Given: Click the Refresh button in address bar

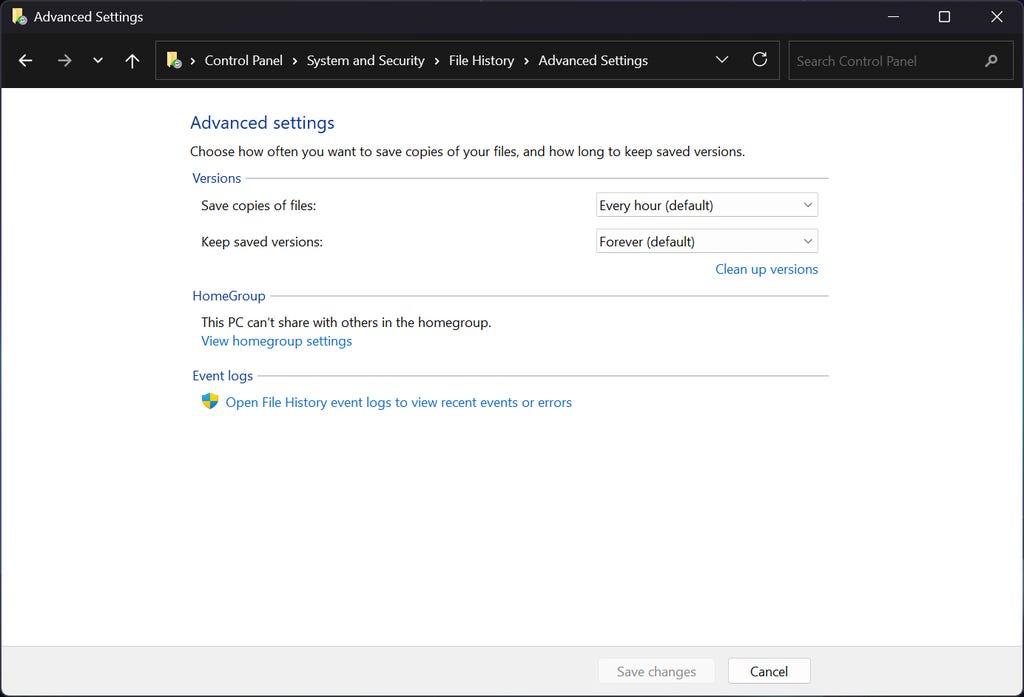Looking at the screenshot, I should click(760, 60).
